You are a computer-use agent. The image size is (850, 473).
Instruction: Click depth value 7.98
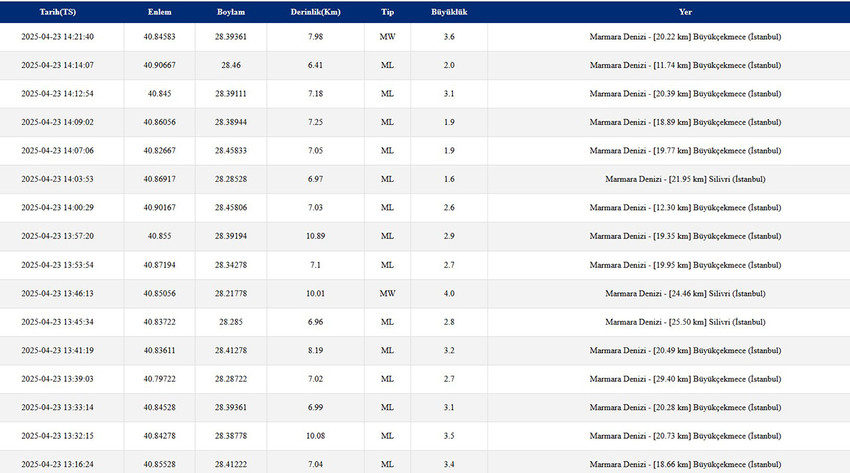(x=315, y=37)
